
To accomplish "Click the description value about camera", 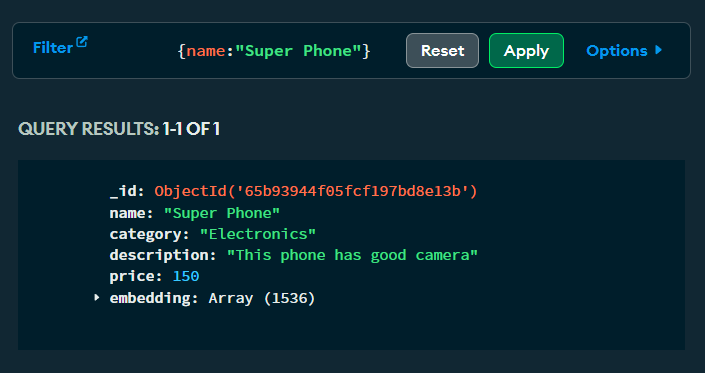I will pyautogui.click(x=352, y=255).
